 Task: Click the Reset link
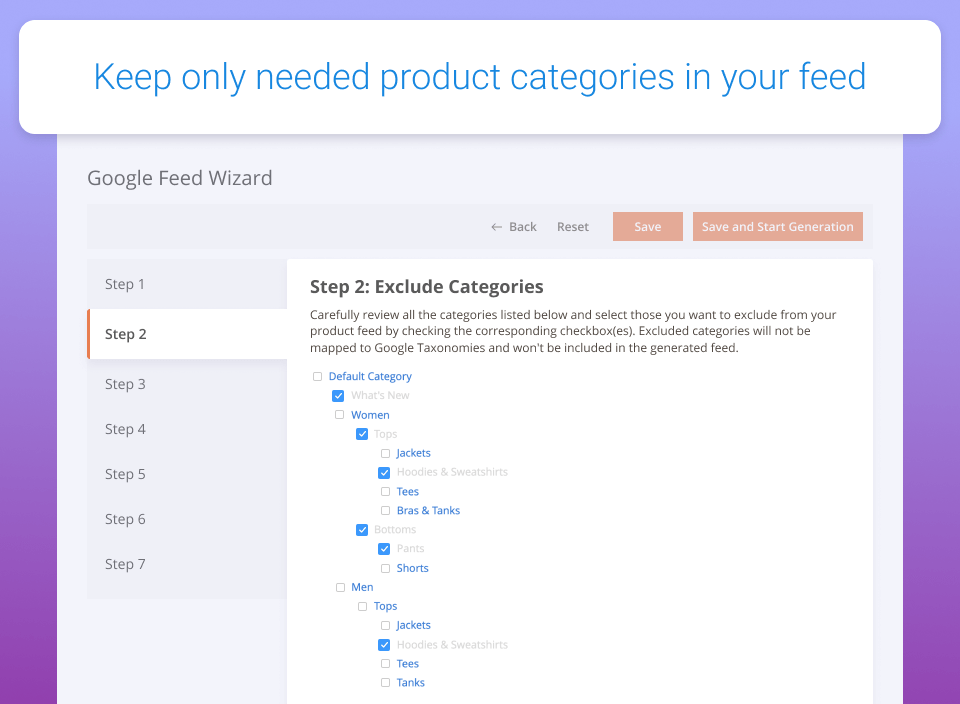(x=572, y=227)
